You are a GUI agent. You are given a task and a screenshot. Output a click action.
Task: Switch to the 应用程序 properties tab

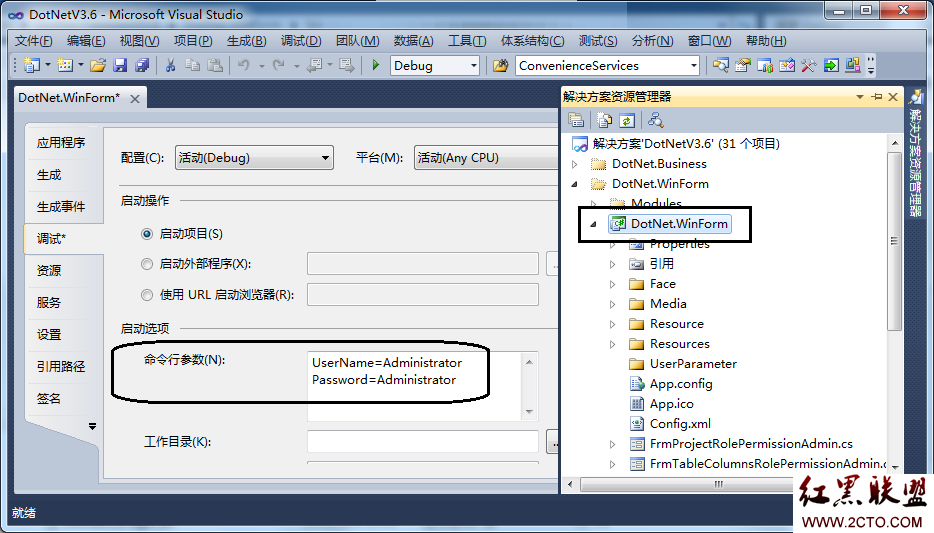tap(61, 143)
